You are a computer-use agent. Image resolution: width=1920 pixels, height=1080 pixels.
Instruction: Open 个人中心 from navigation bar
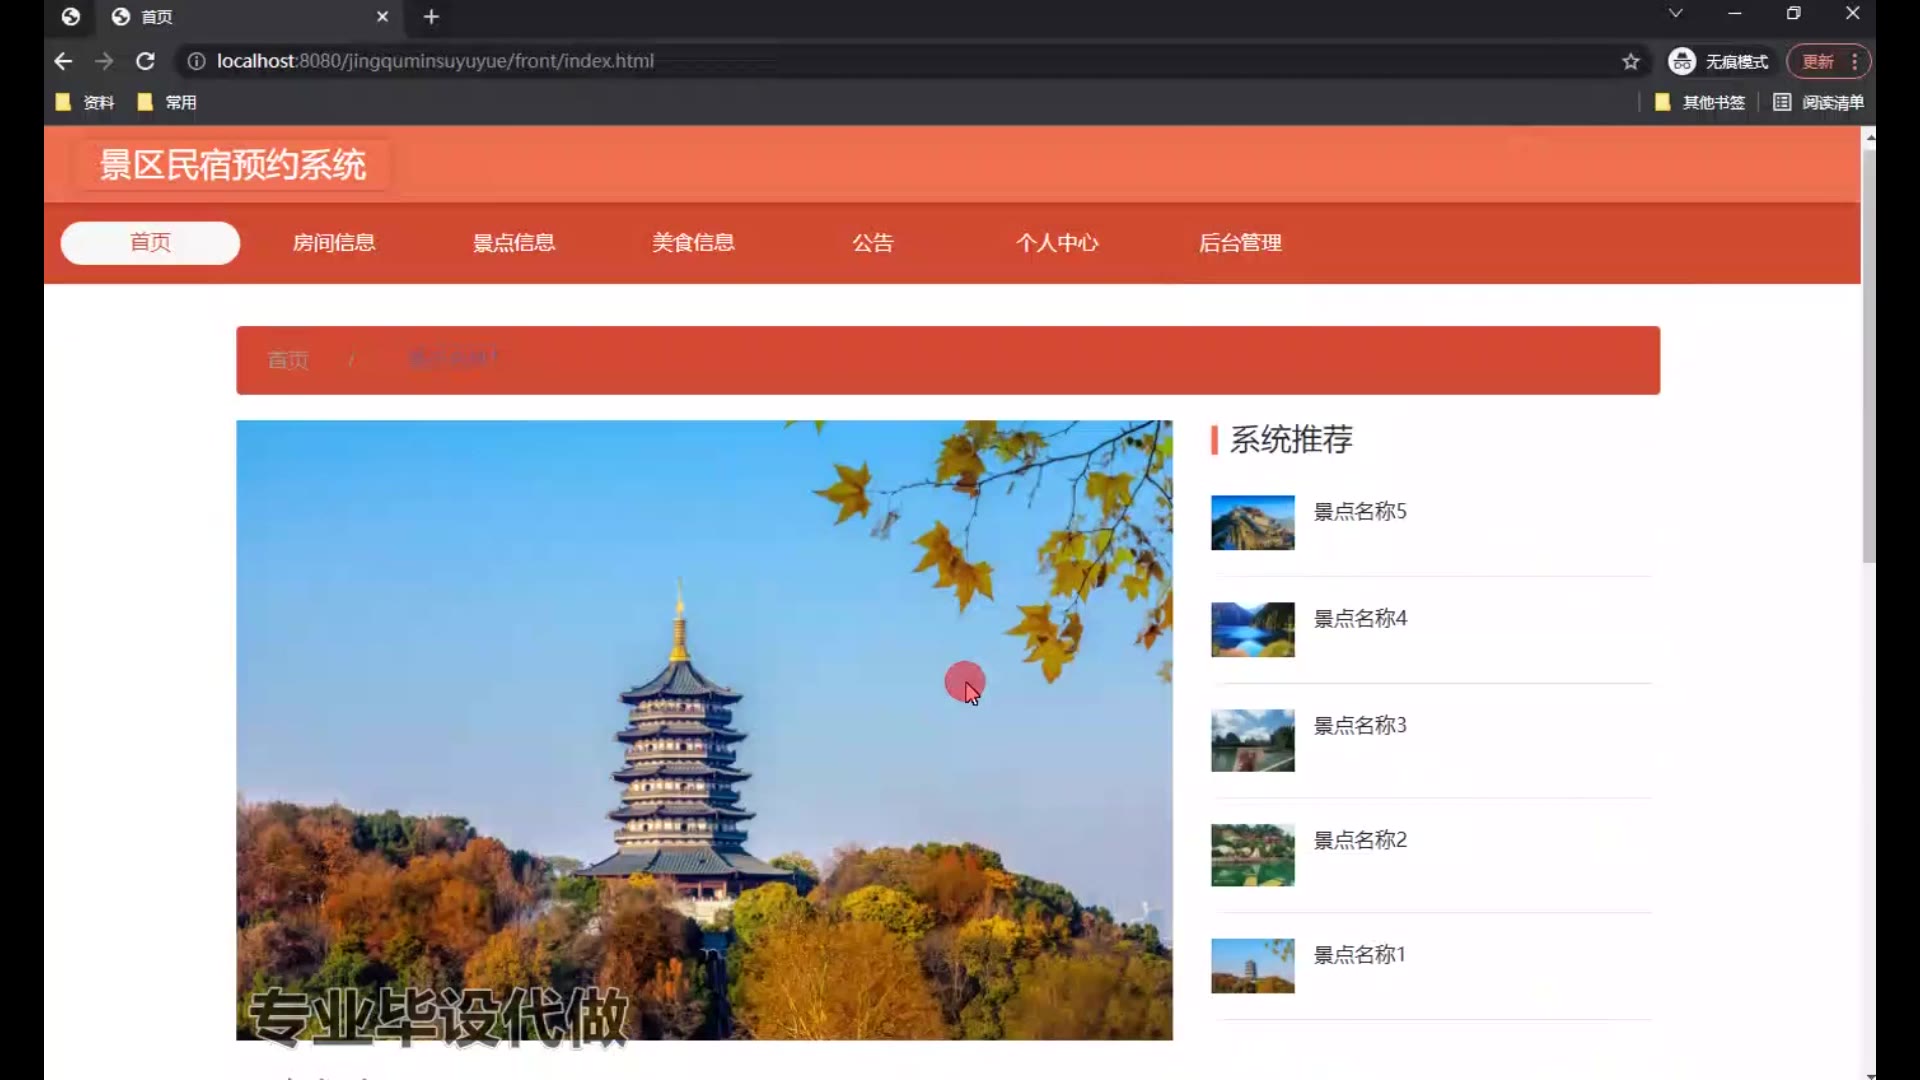click(1057, 243)
